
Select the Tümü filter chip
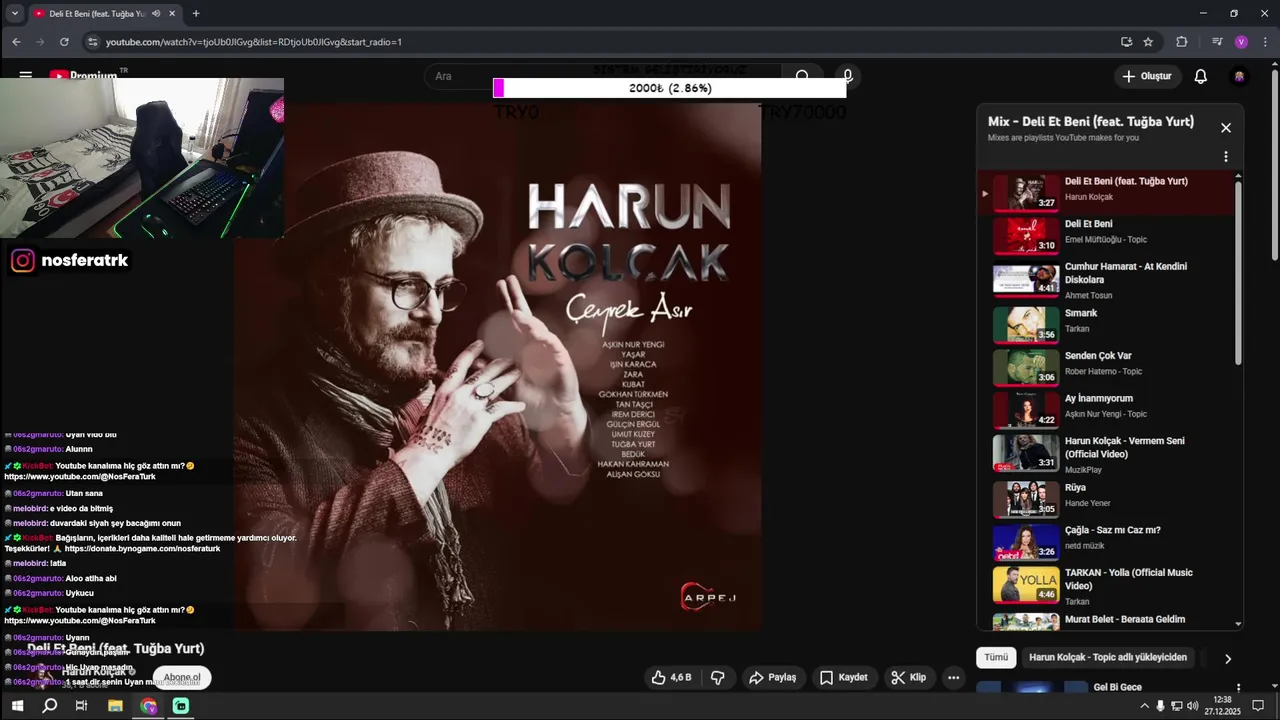996,658
